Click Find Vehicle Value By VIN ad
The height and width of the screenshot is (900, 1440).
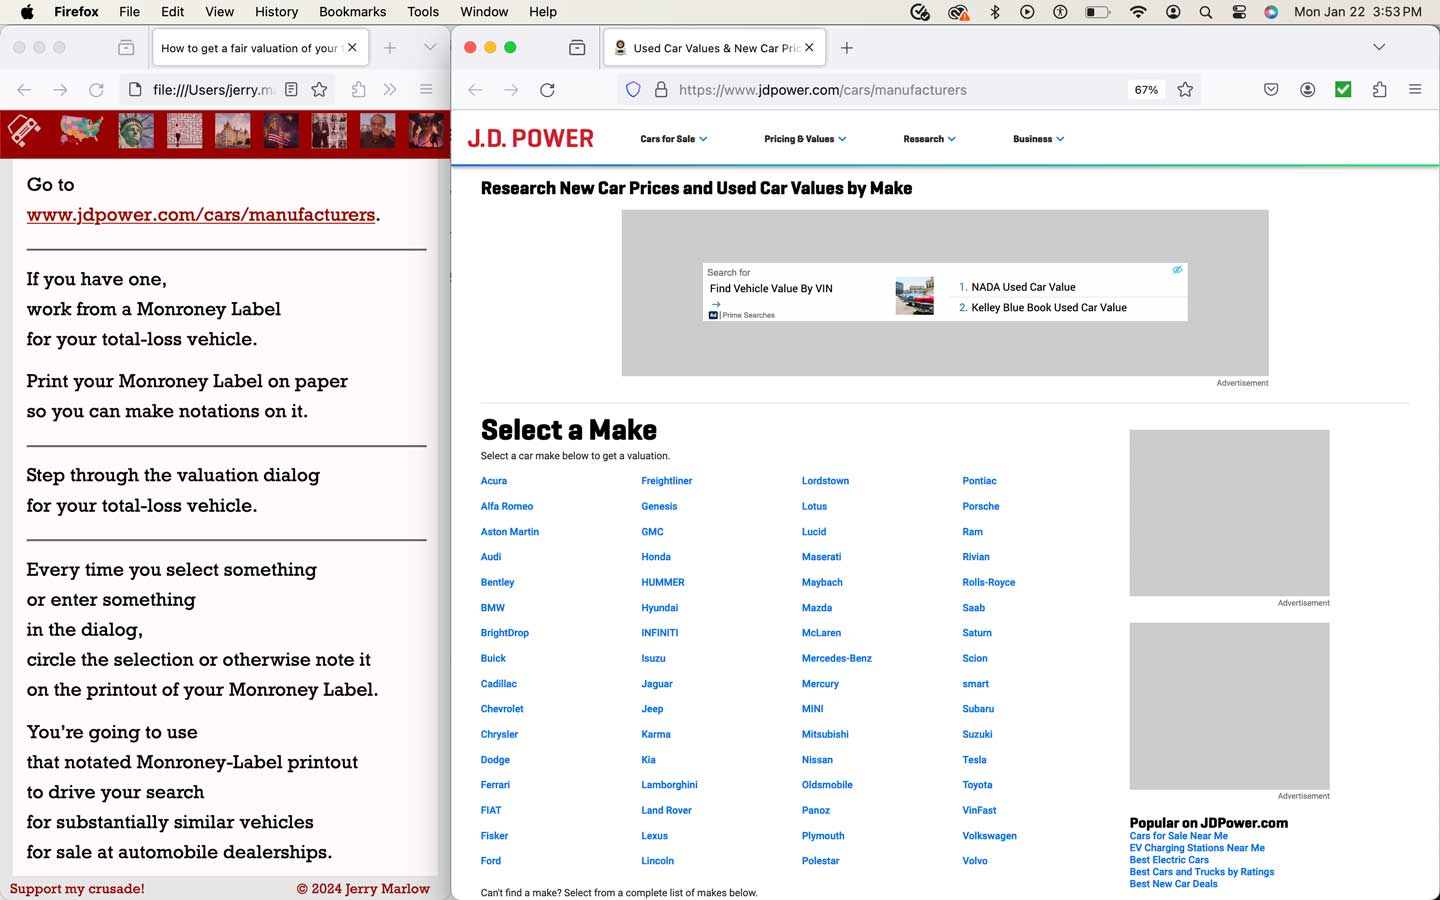pyautogui.click(x=771, y=288)
